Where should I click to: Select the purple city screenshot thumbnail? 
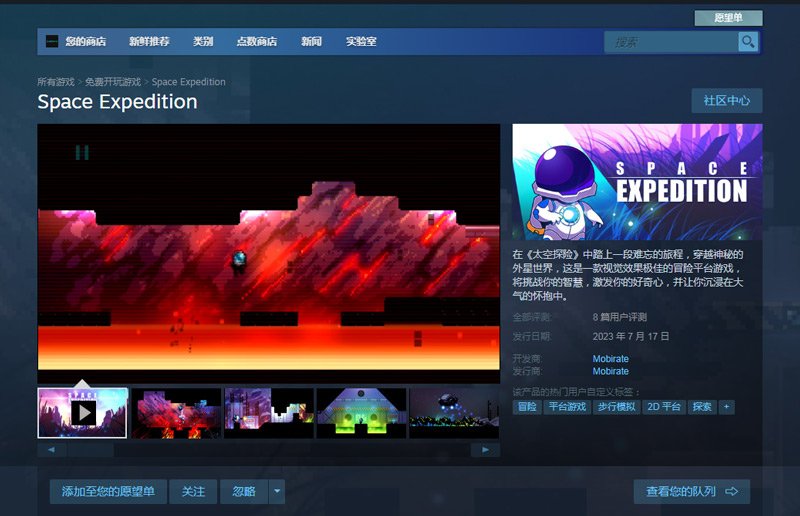coord(269,413)
